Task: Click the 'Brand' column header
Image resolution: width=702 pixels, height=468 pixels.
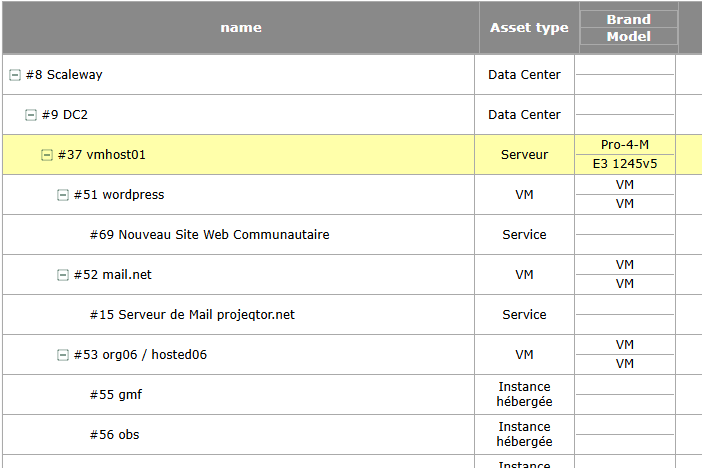Action: (628, 19)
